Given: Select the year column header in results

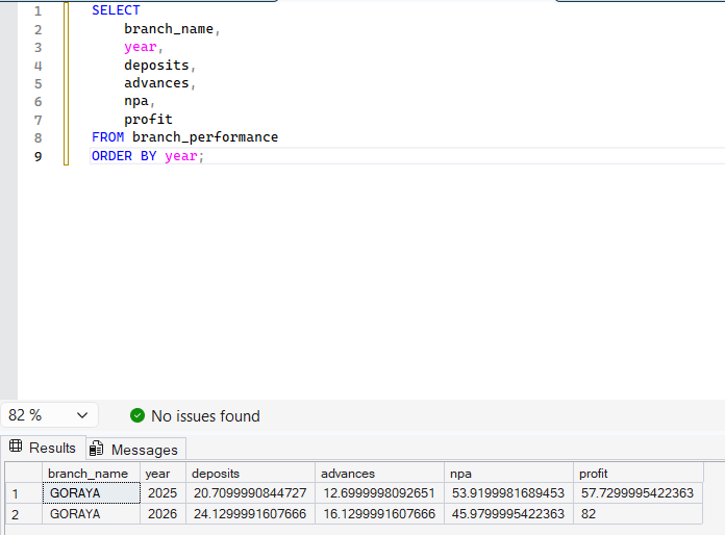Looking at the screenshot, I should [163, 474].
